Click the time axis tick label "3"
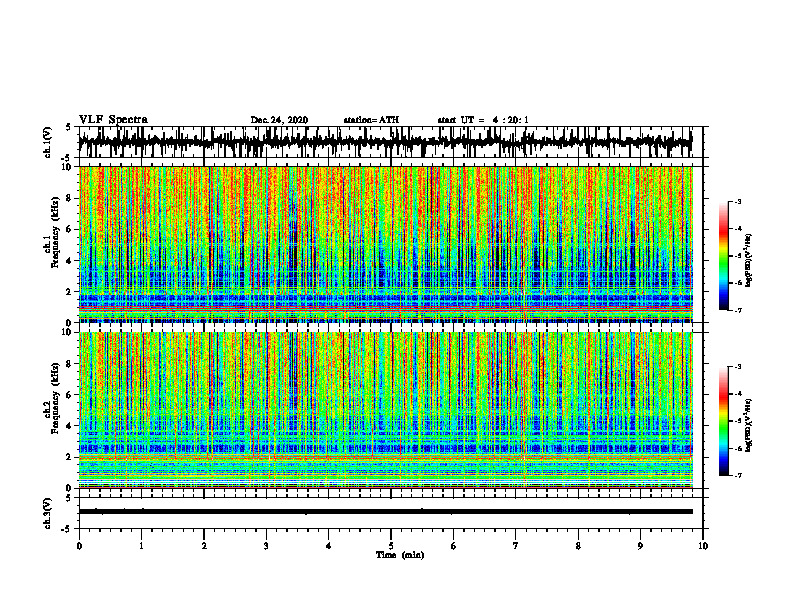This screenshot has width=792, height=612. click(266, 546)
